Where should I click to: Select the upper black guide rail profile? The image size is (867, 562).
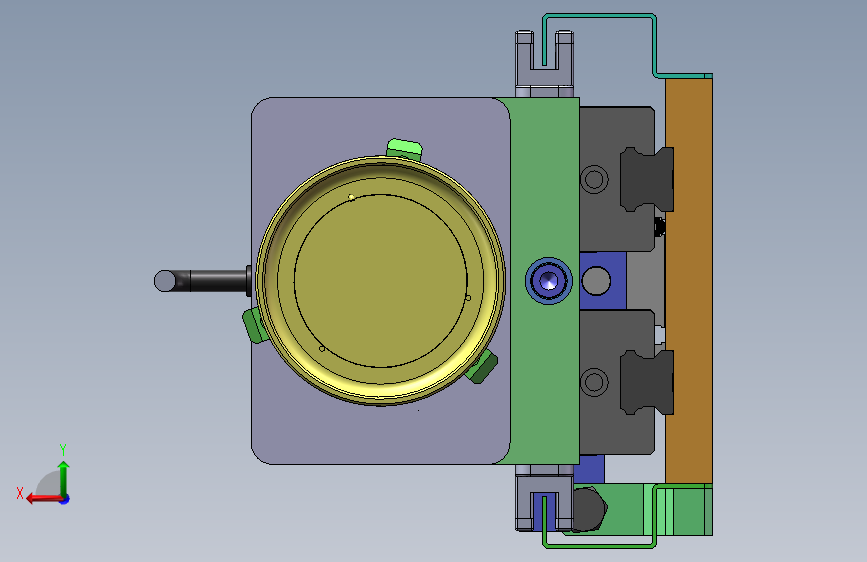tap(646, 179)
